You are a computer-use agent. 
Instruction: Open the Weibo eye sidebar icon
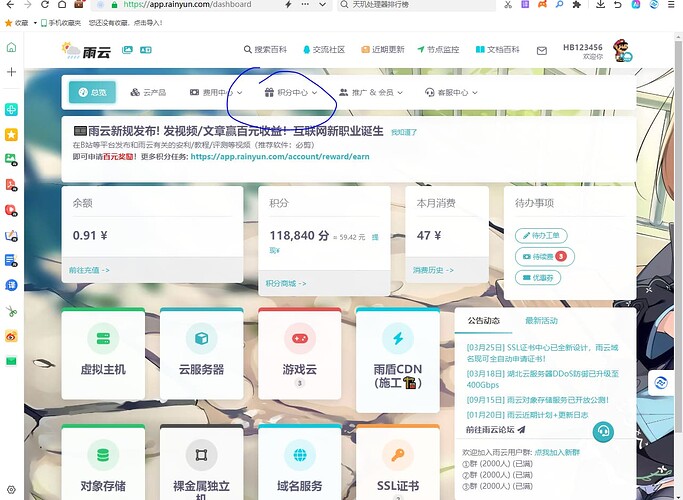pos(11,336)
